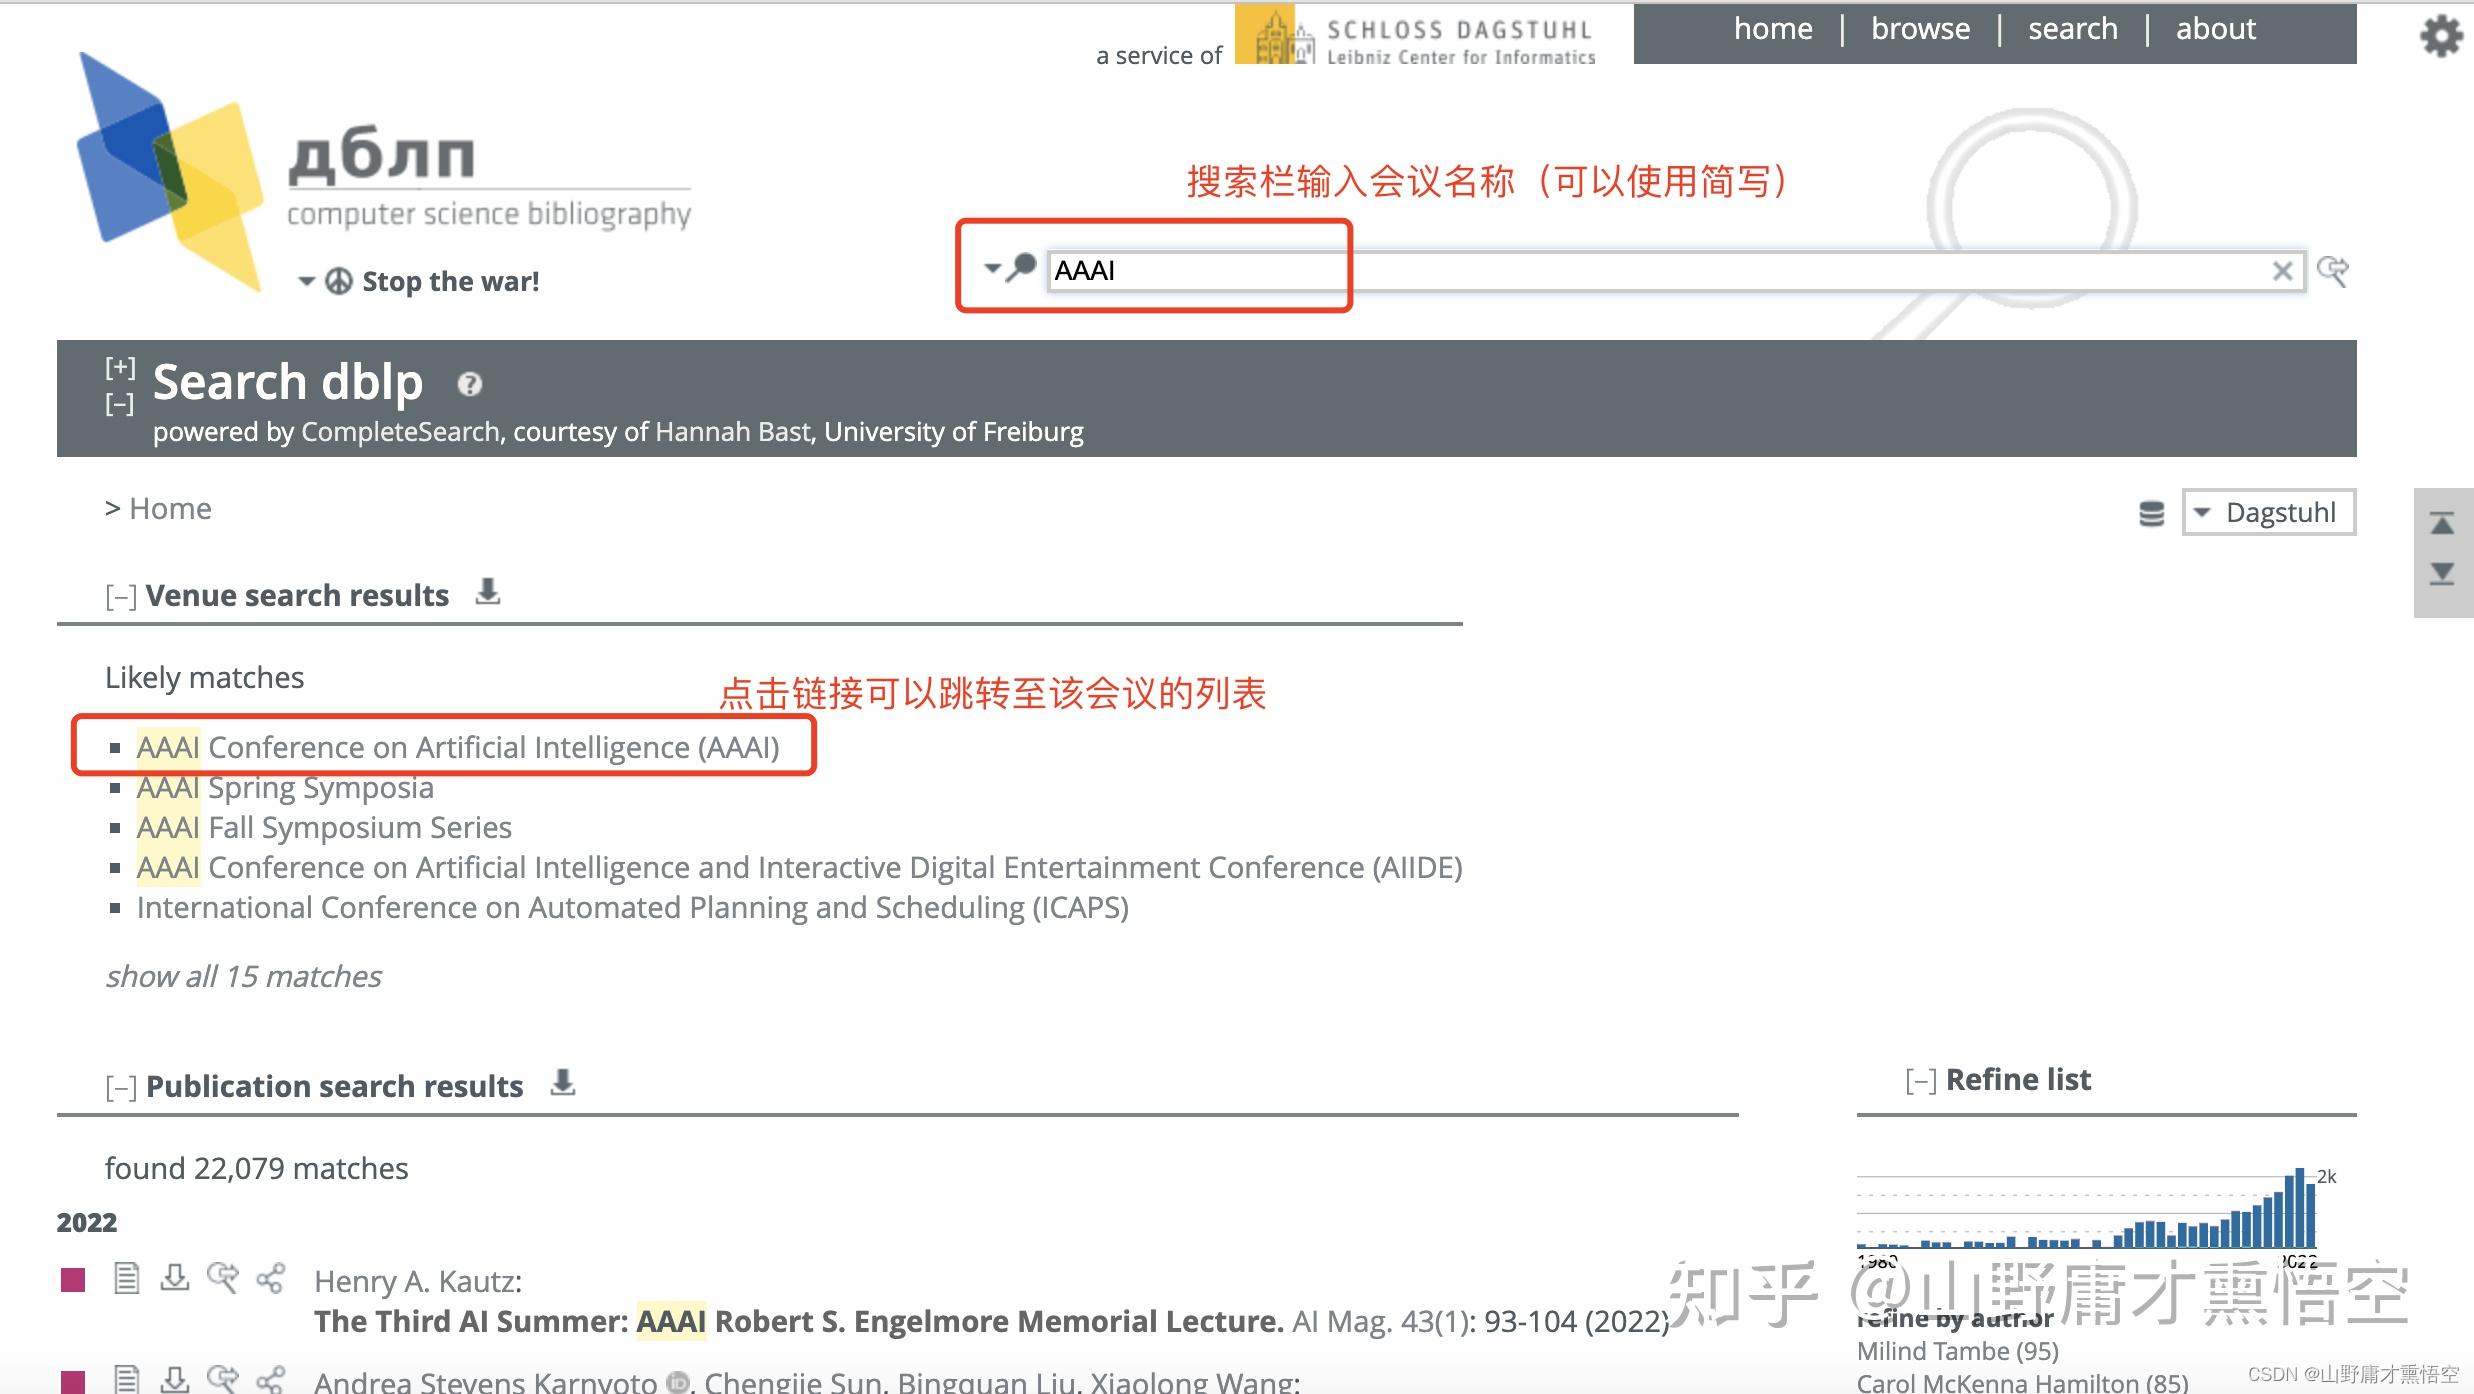
Task: Open the AIIDE conference link
Action: click(800, 868)
